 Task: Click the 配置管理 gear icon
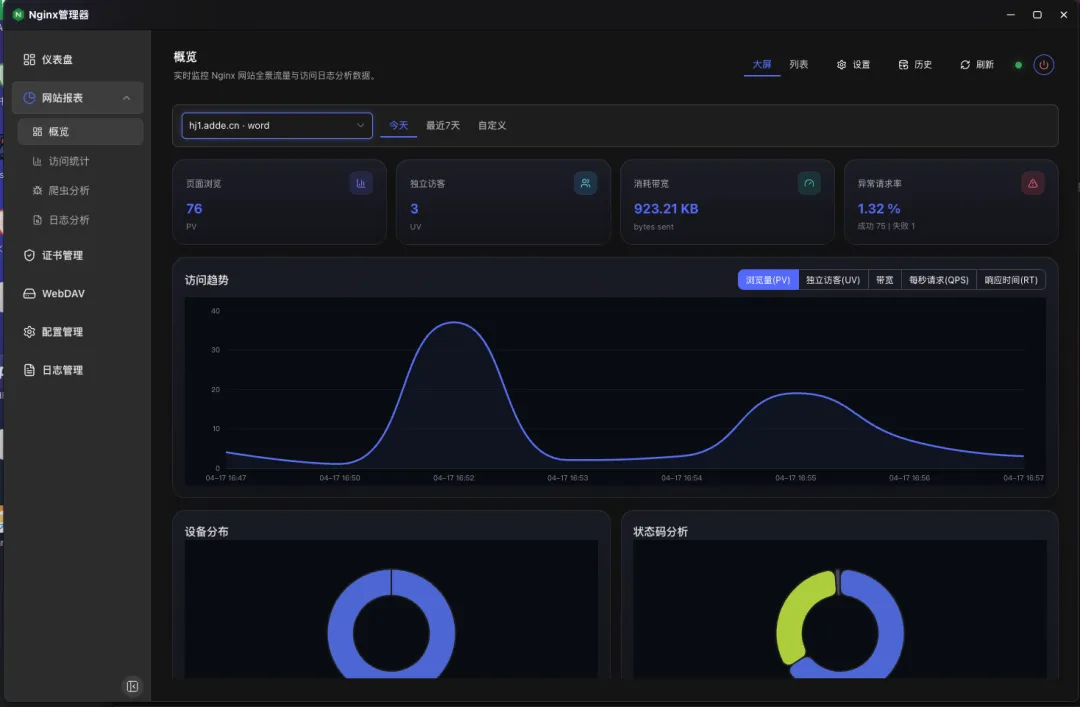(29, 331)
